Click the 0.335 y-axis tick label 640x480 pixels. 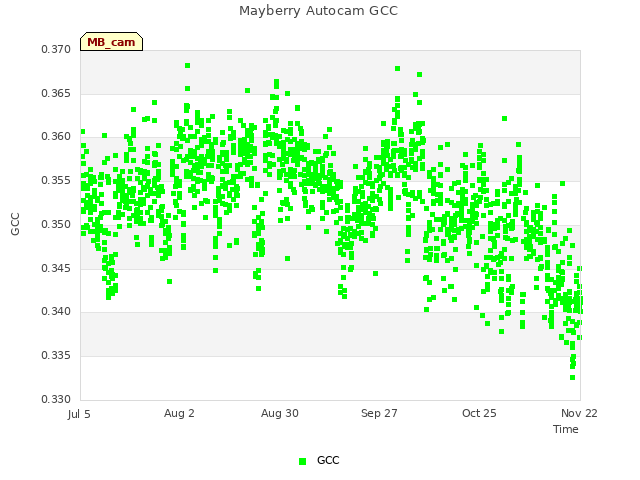pos(56,356)
